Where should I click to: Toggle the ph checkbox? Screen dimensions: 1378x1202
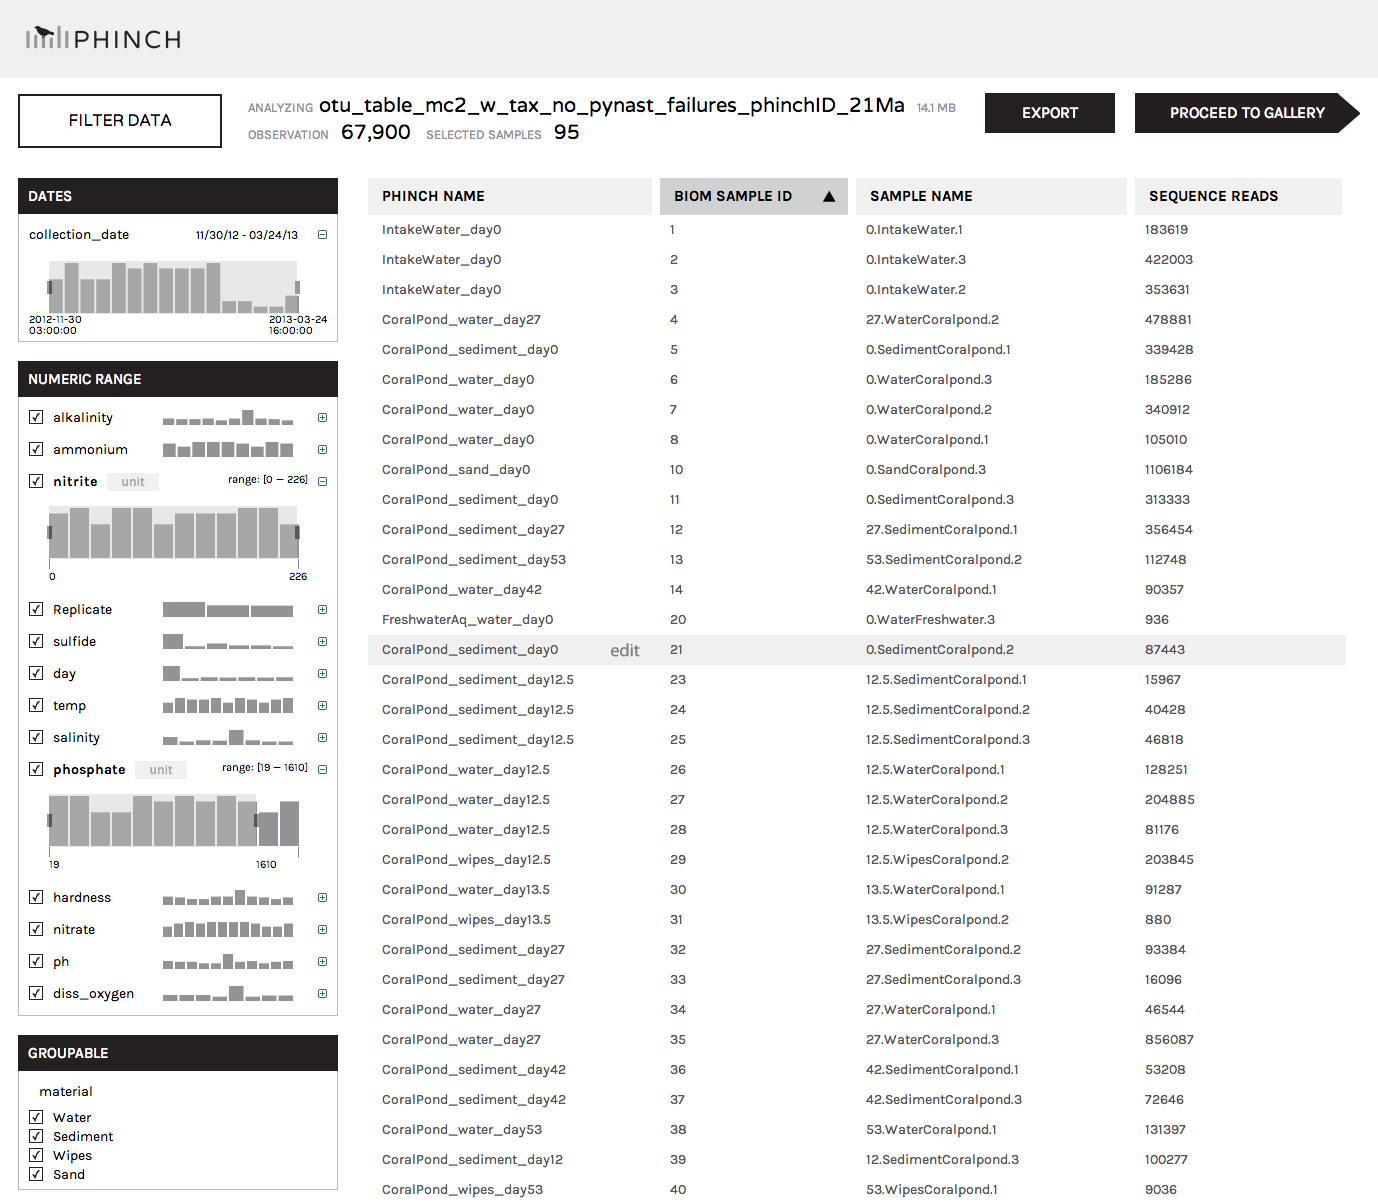coord(36,961)
